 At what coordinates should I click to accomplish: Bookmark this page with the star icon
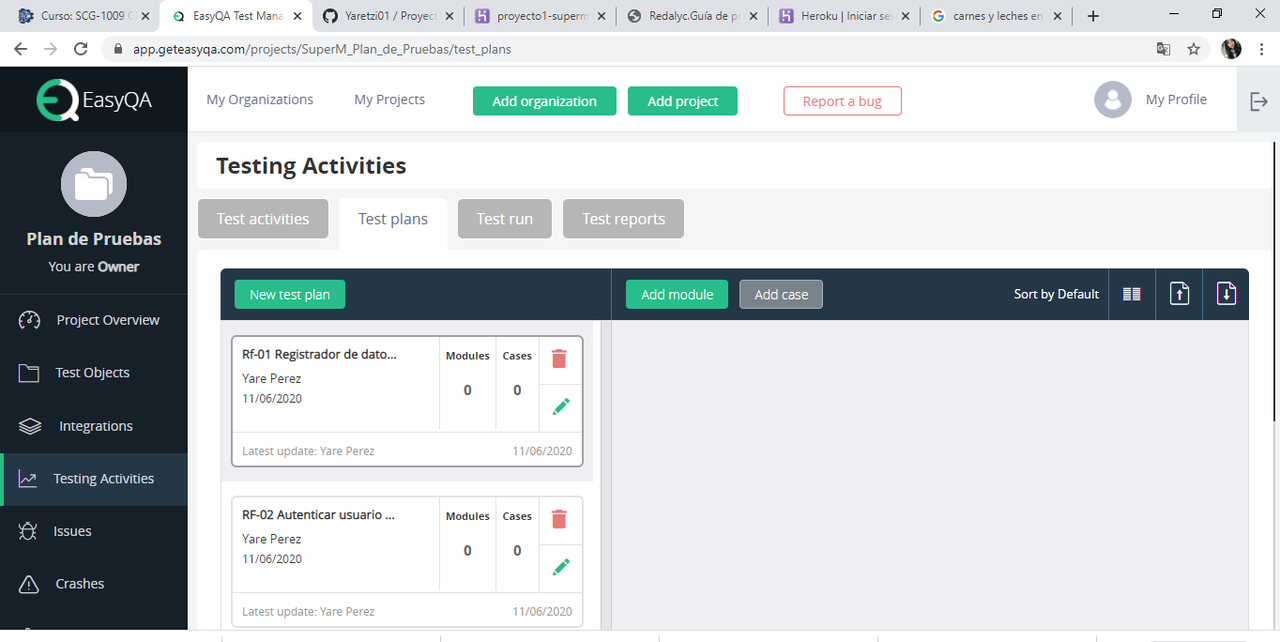point(1193,48)
